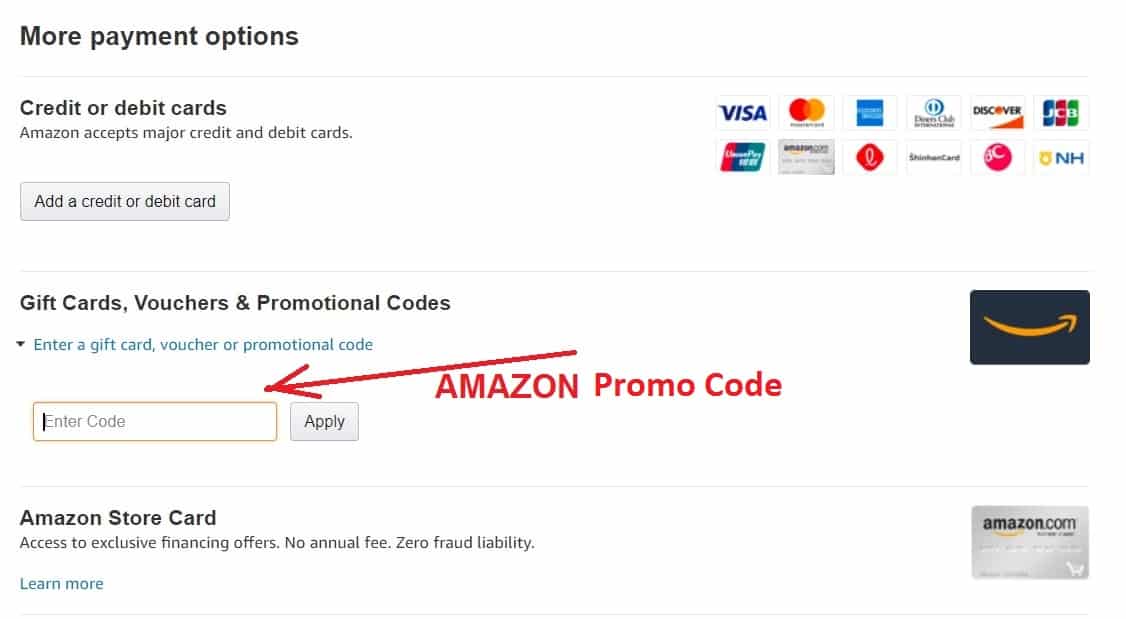1126x619 pixels.
Task: Expand the promotional code disclosure triangle
Action: click(x=20, y=344)
